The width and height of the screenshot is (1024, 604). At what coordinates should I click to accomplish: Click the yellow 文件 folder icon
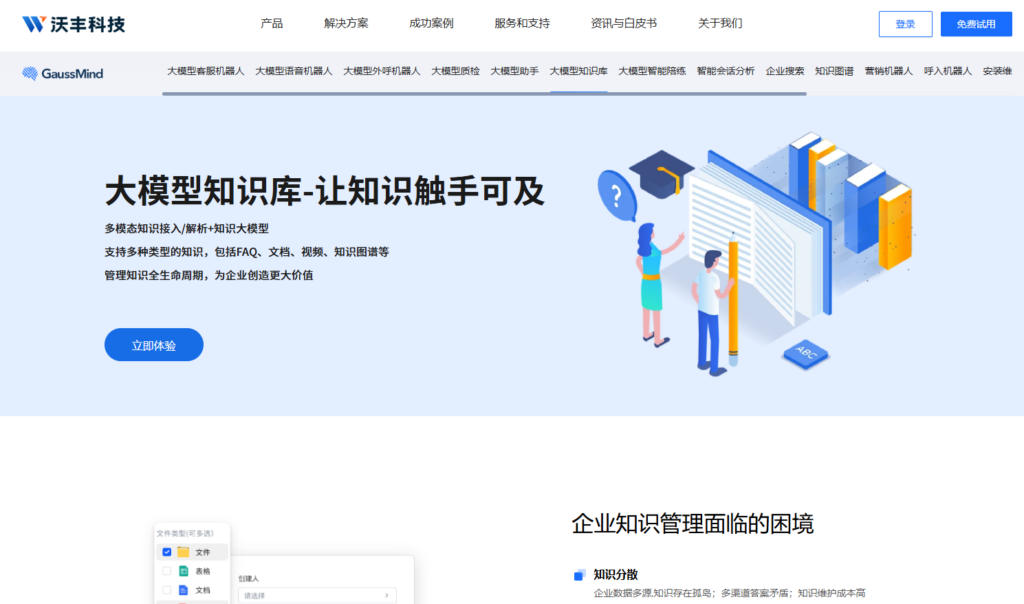[183, 552]
